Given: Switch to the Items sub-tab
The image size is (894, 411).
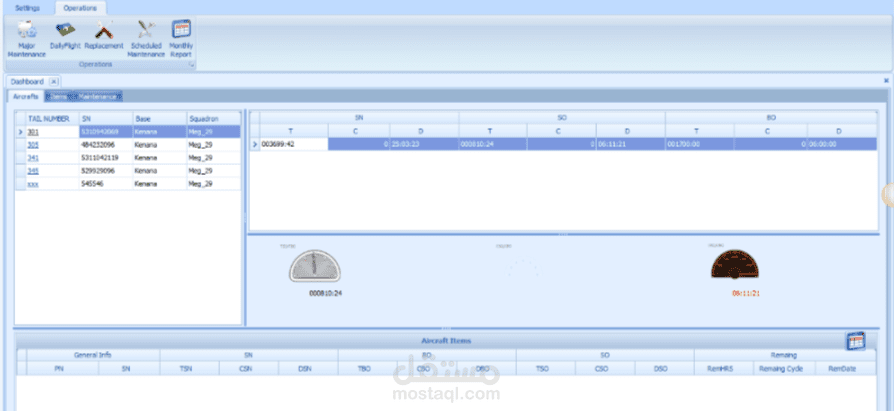Looking at the screenshot, I should 57,97.
